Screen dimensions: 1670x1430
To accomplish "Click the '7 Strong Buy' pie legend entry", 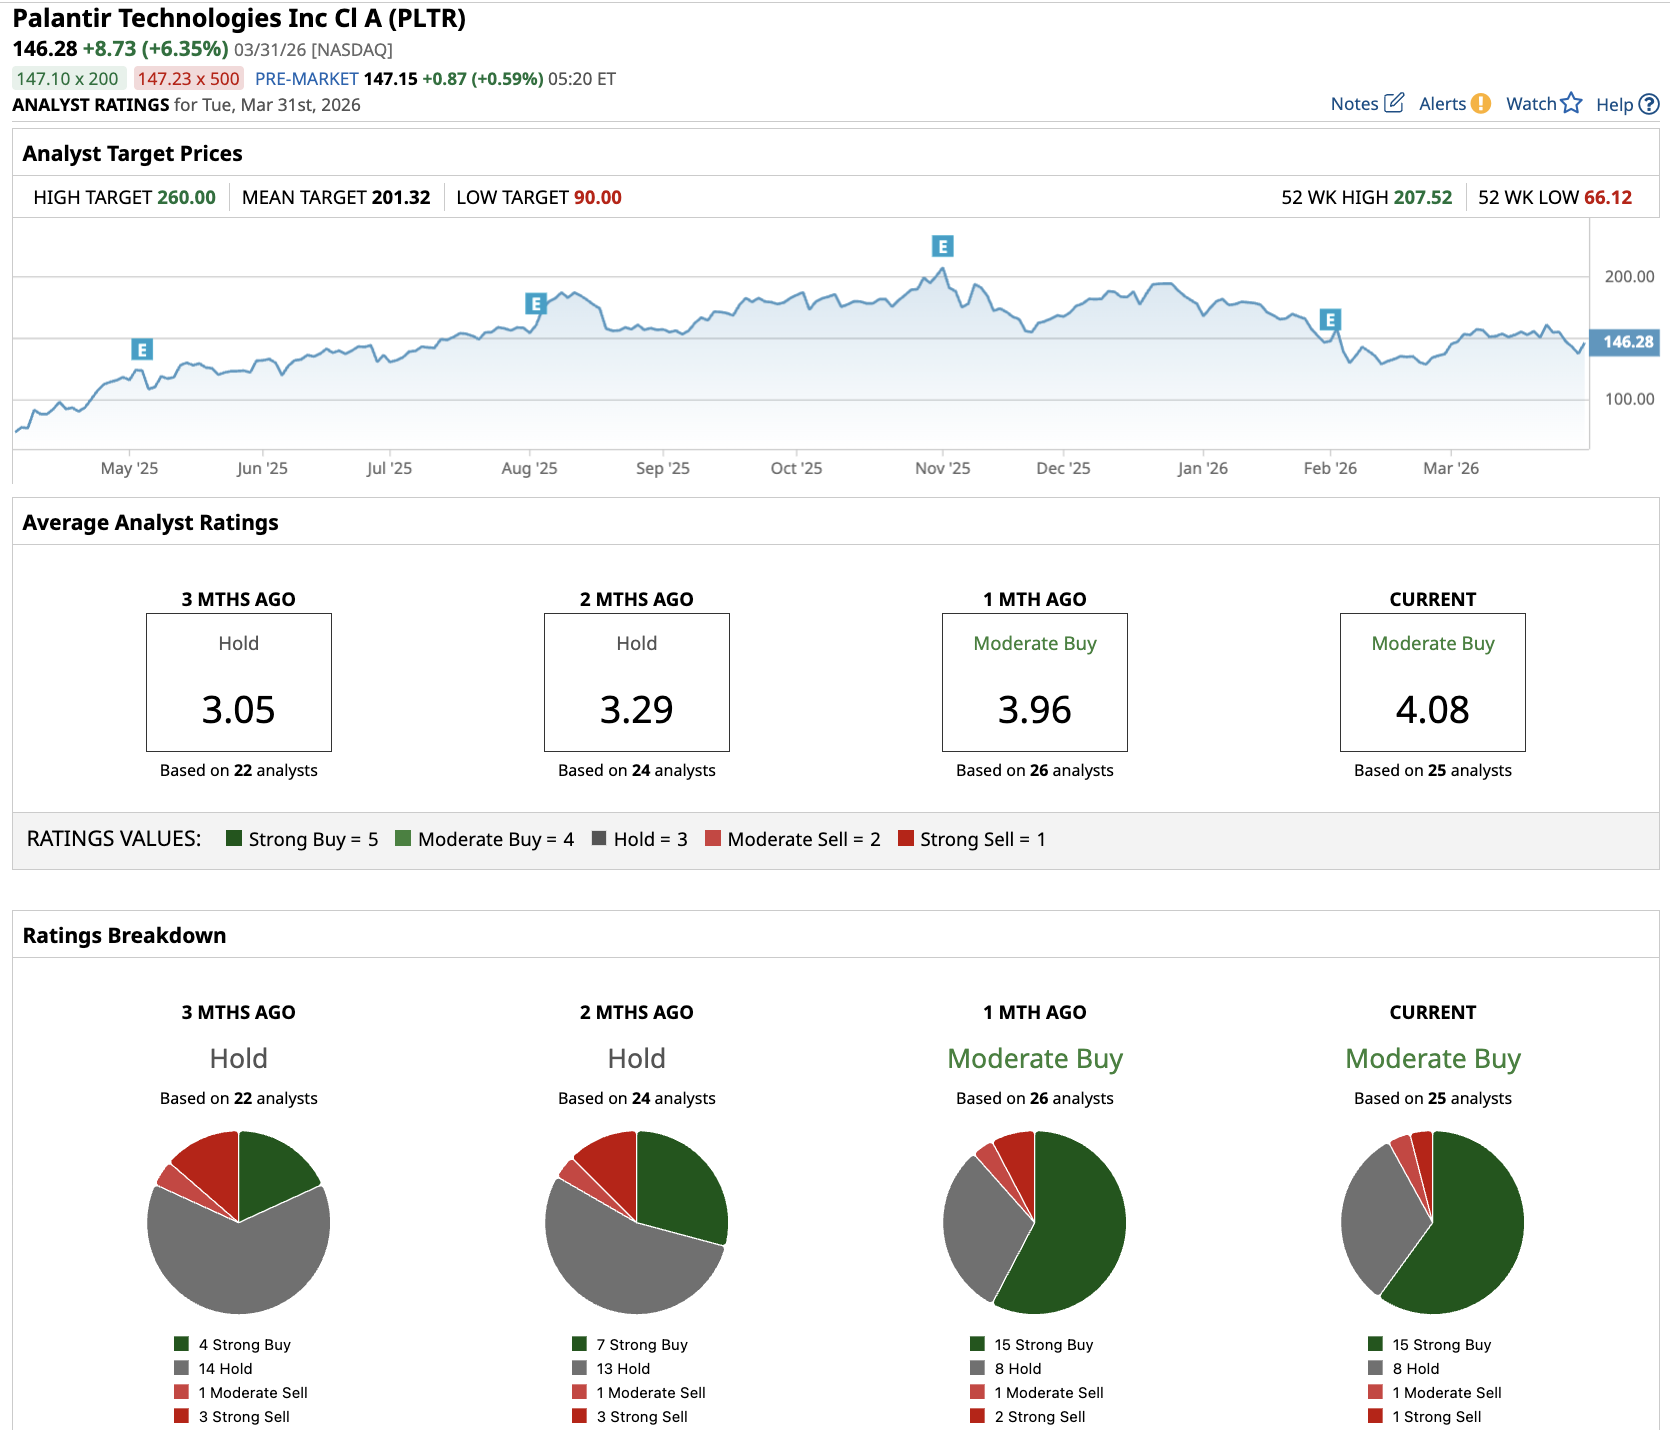I will tap(631, 1345).
